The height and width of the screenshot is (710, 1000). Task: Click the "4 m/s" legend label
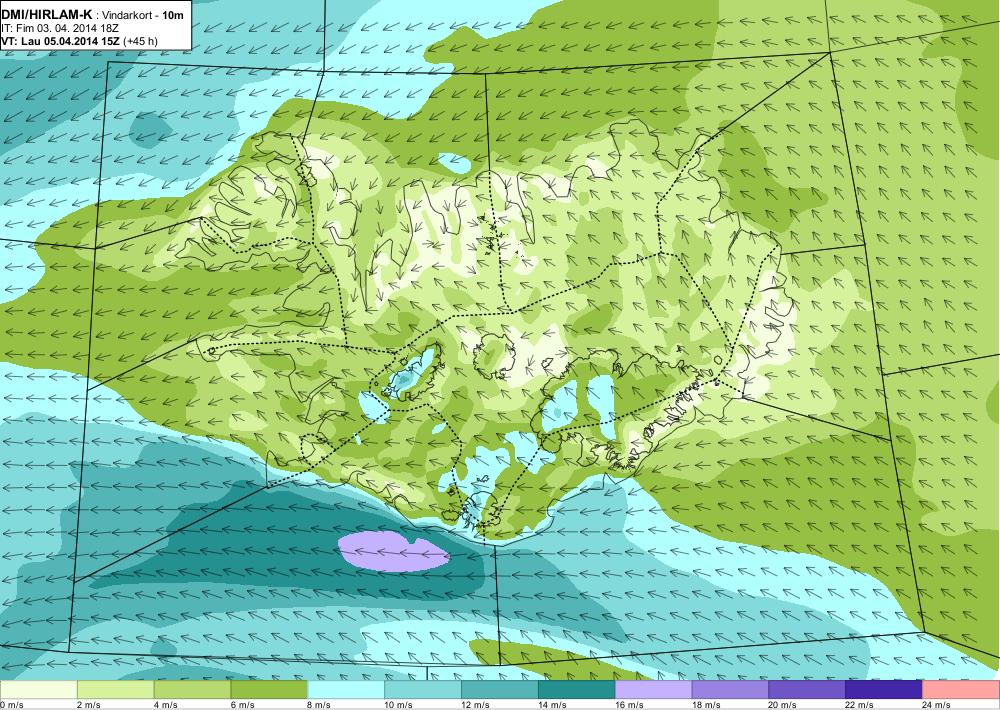click(166, 705)
